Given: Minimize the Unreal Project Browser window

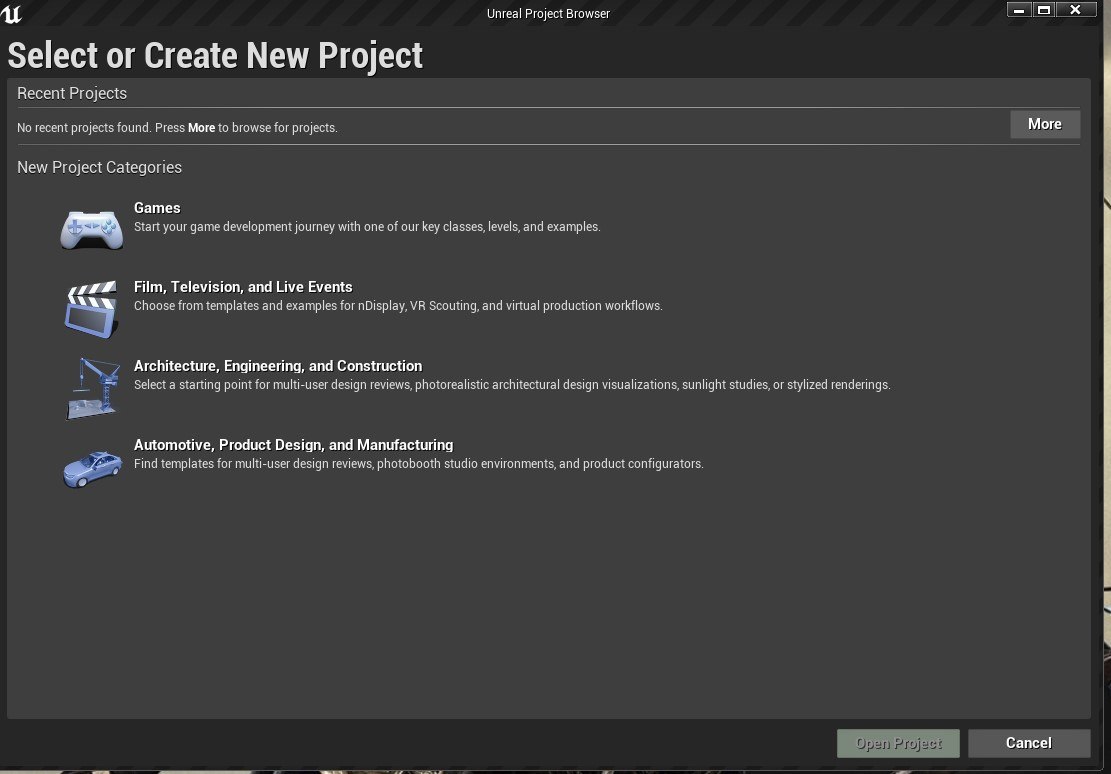Looking at the screenshot, I should click(x=1019, y=10).
